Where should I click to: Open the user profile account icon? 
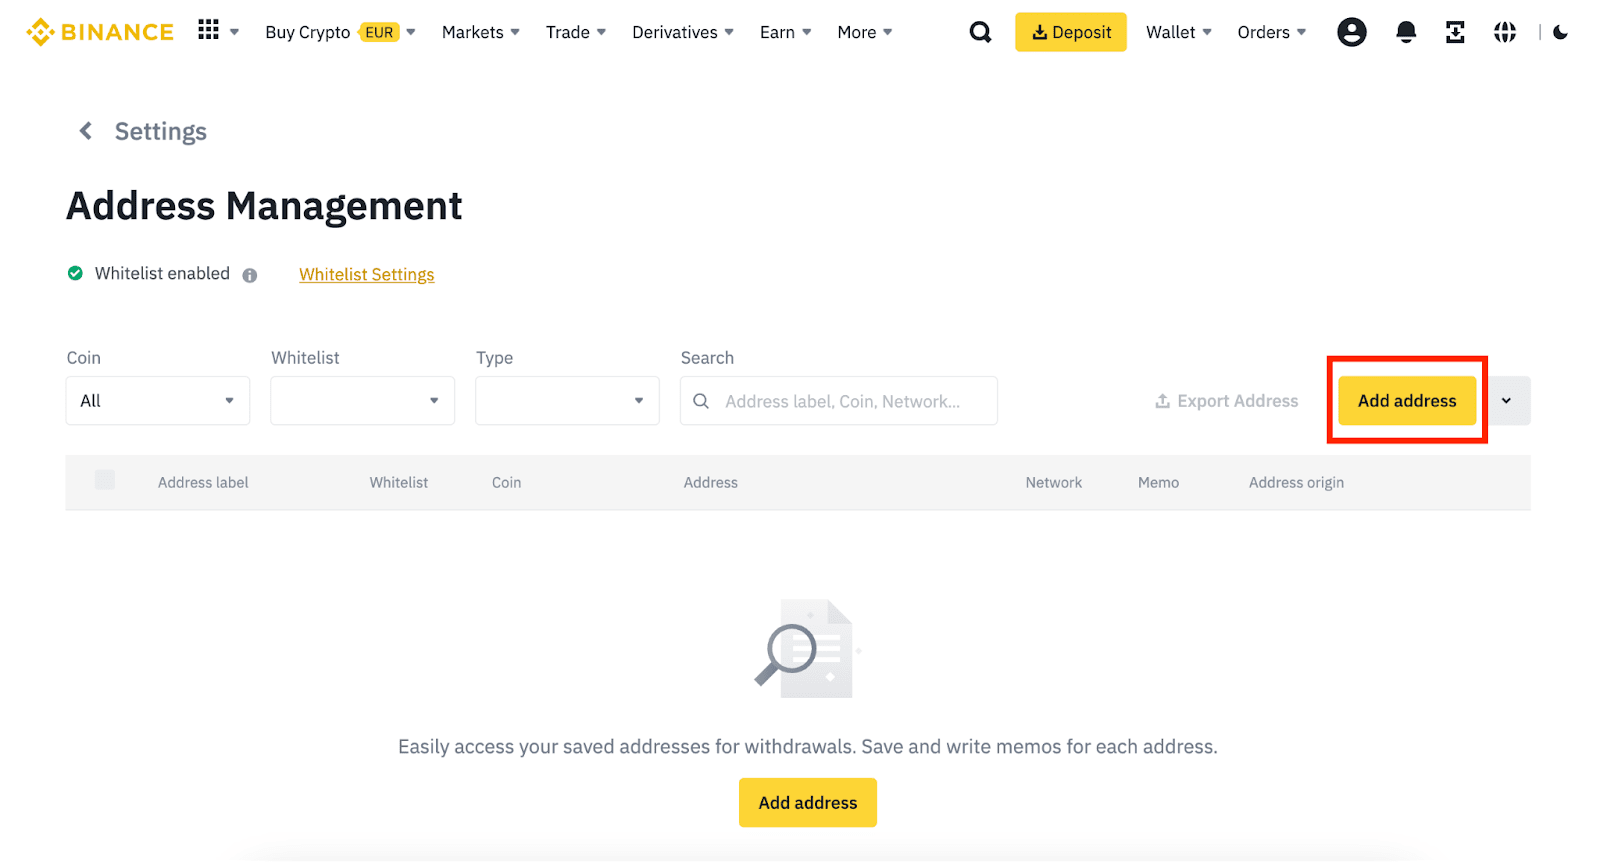coord(1351,32)
